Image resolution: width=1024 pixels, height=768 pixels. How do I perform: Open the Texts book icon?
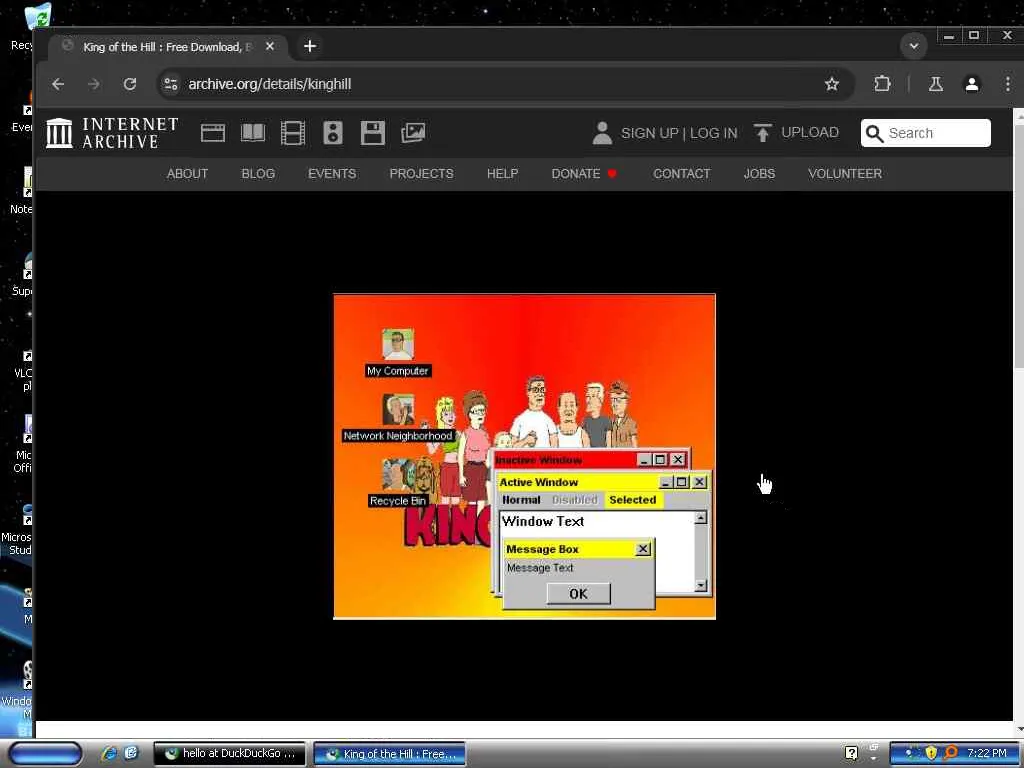(253, 133)
